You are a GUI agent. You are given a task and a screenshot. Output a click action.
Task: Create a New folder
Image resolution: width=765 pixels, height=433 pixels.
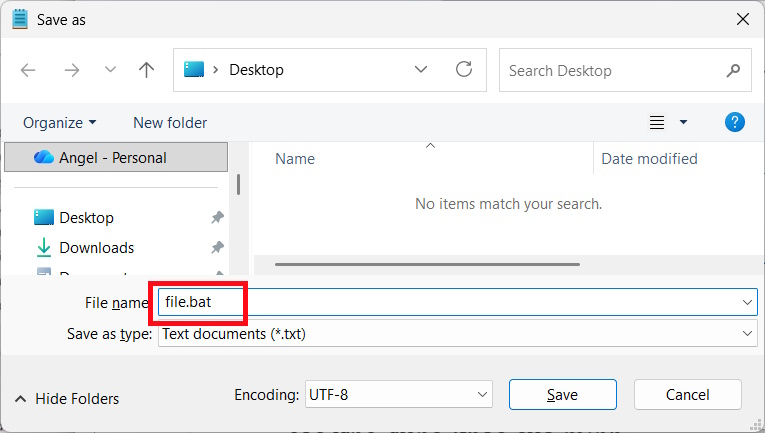point(170,122)
